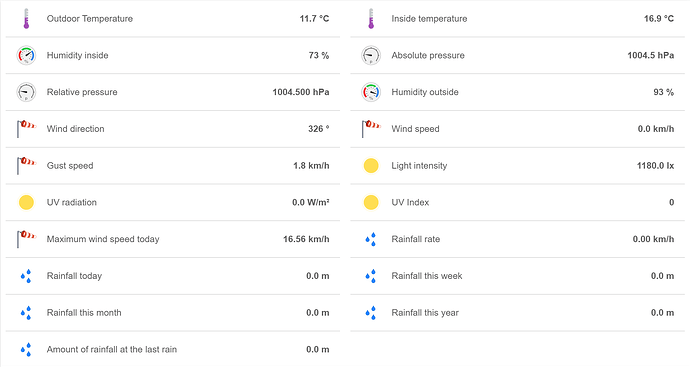Select the Absolute pressure label
Screen dimensions: 690x367
(428, 55)
